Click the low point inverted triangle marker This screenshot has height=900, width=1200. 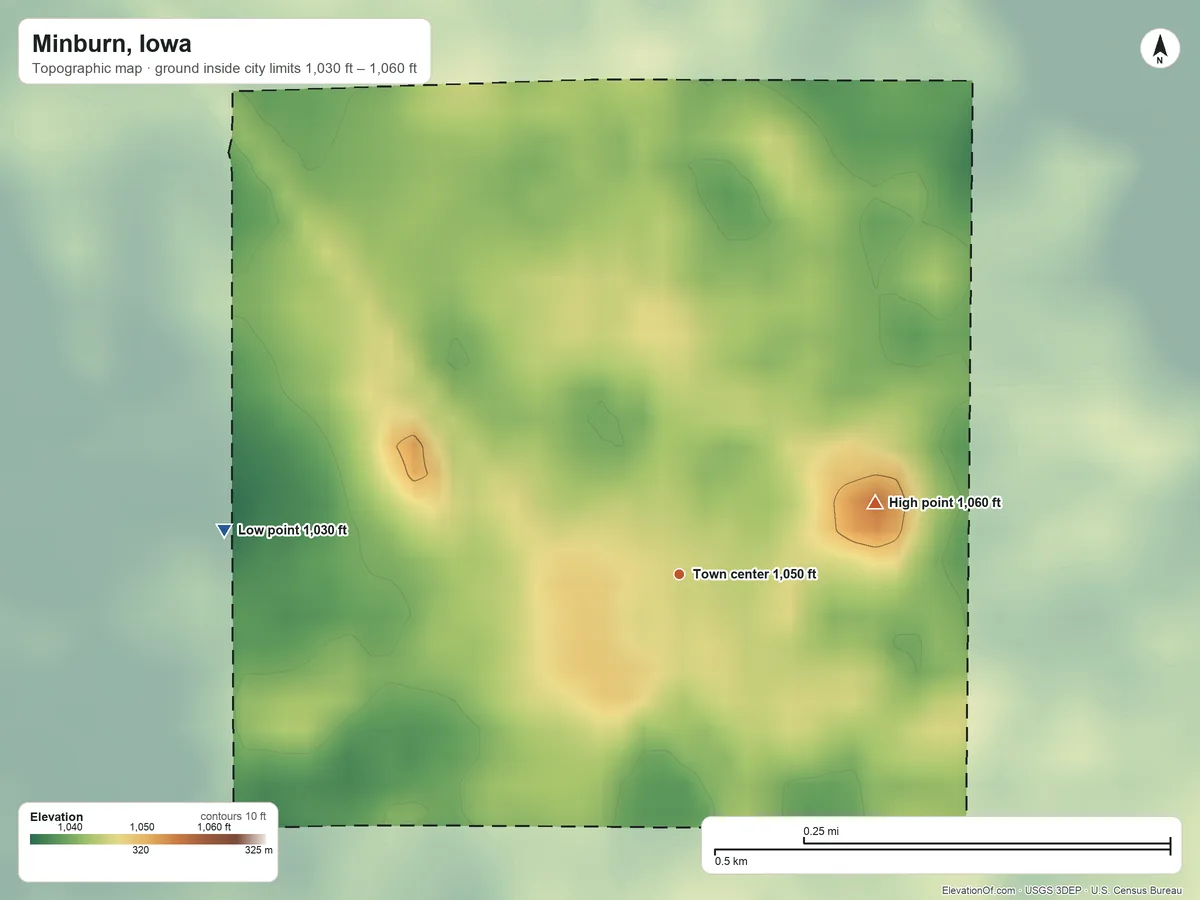(224, 531)
